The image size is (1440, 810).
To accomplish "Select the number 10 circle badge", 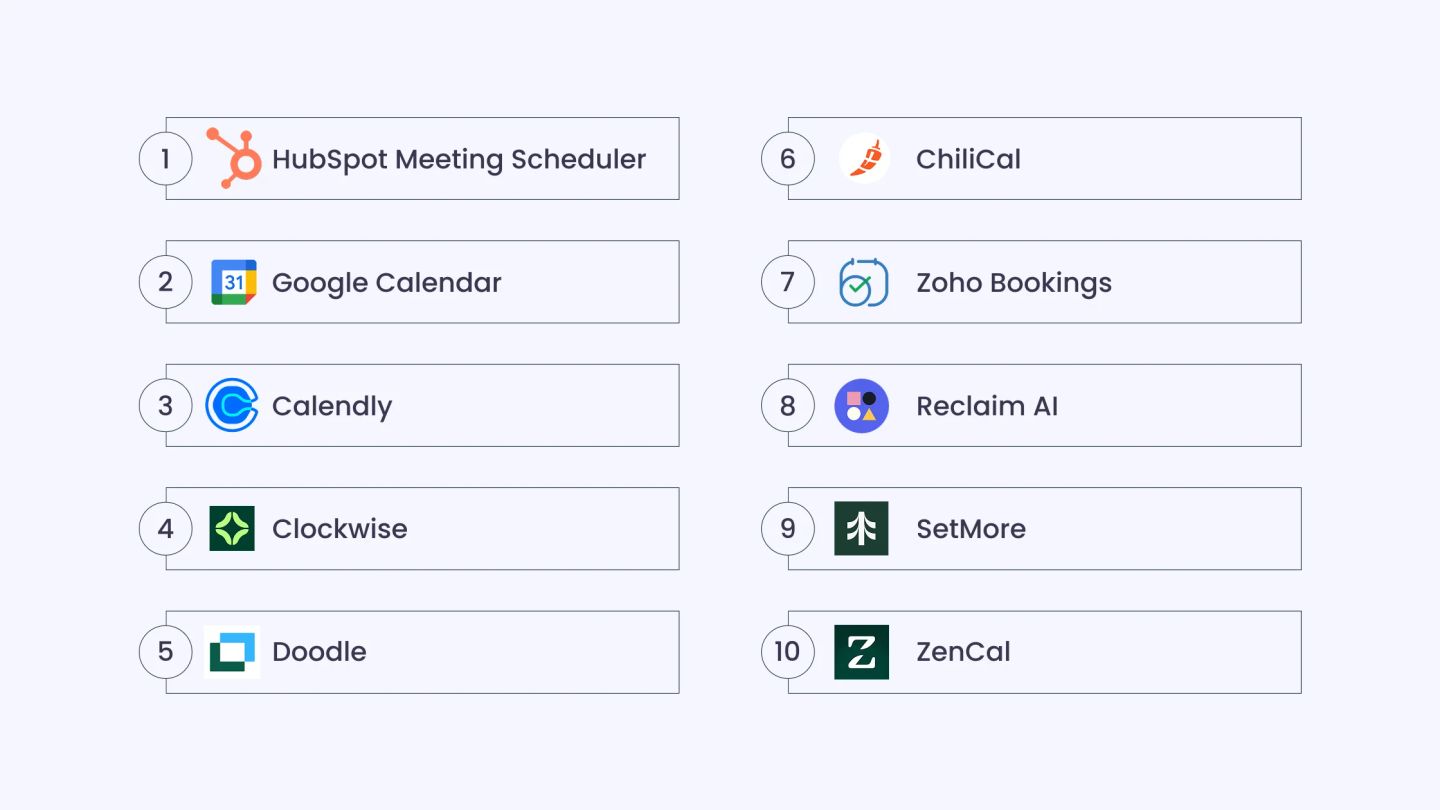I will coord(788,652).
